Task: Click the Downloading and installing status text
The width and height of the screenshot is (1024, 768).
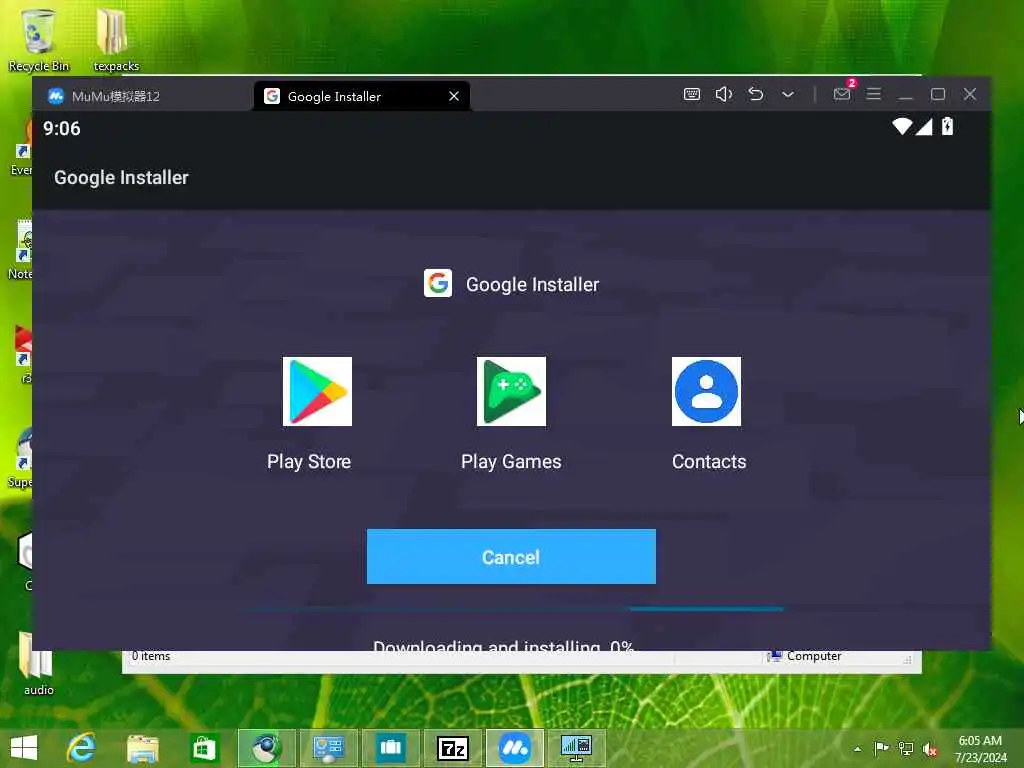Action: tap(503, 644)
